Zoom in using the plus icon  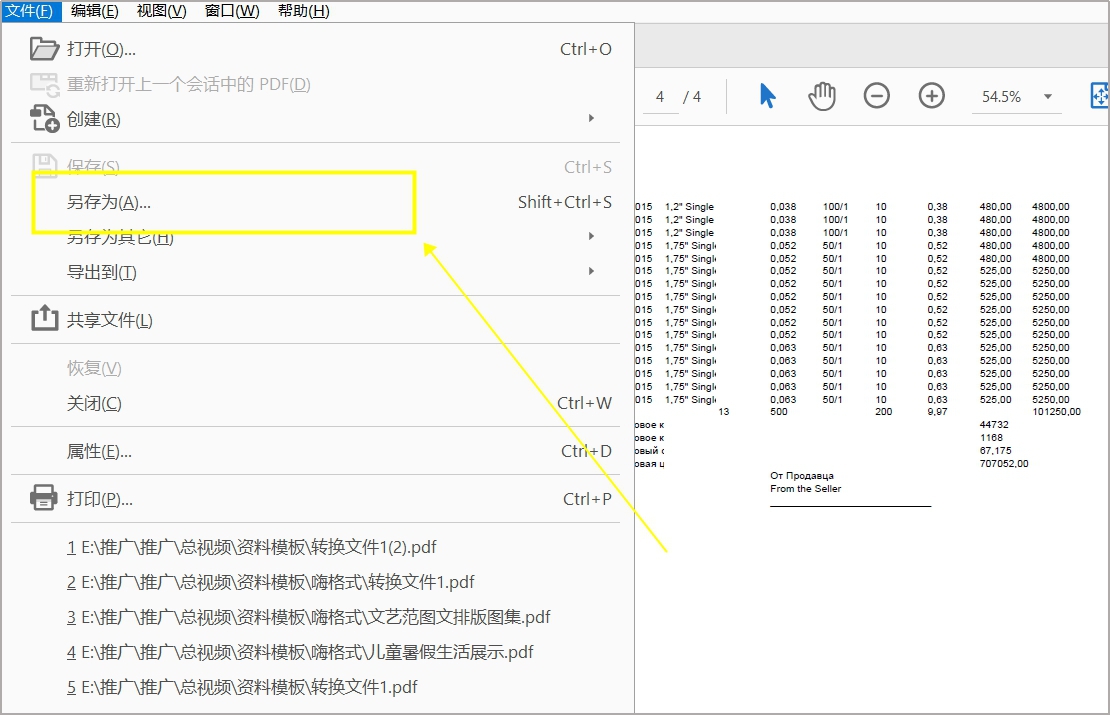[931, 95]
